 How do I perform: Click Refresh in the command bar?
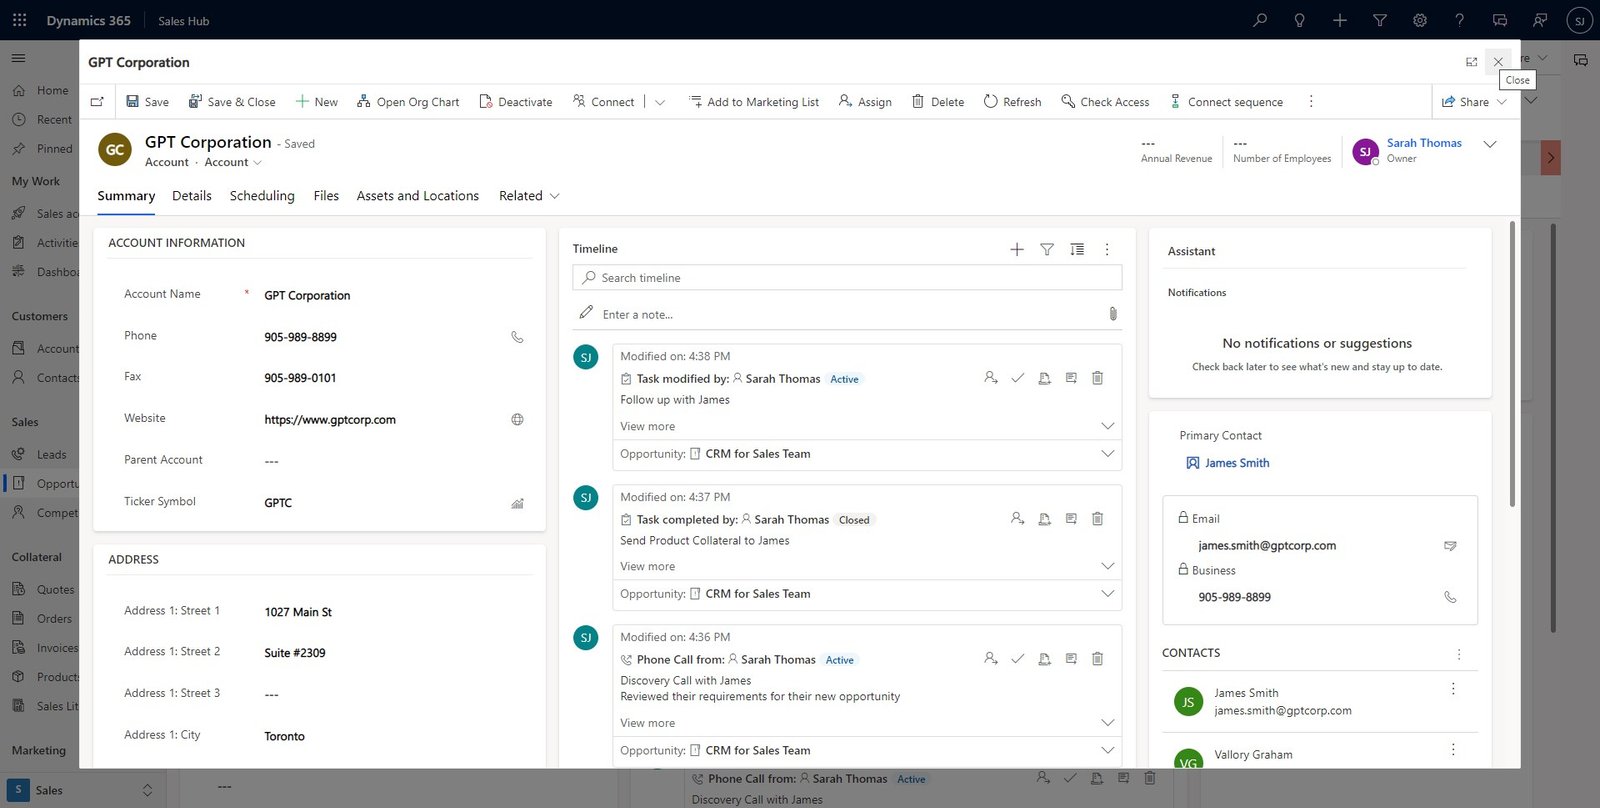[1012, 102]
